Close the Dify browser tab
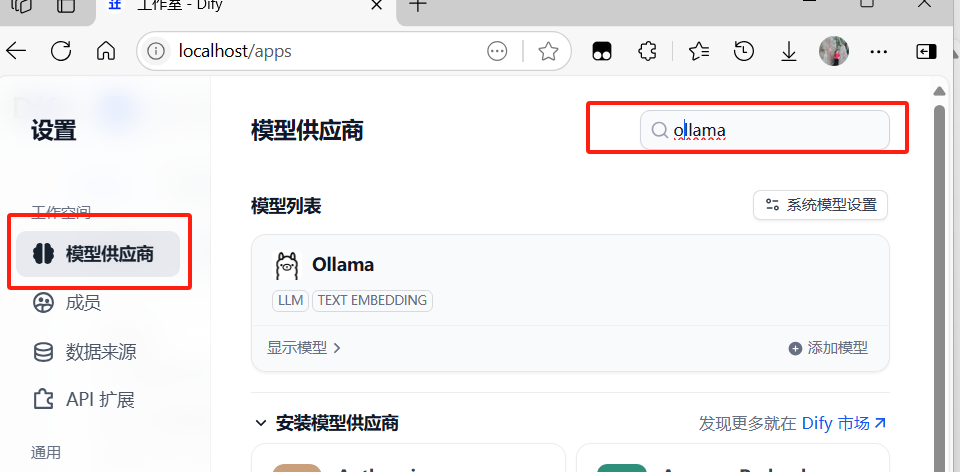 377,5
